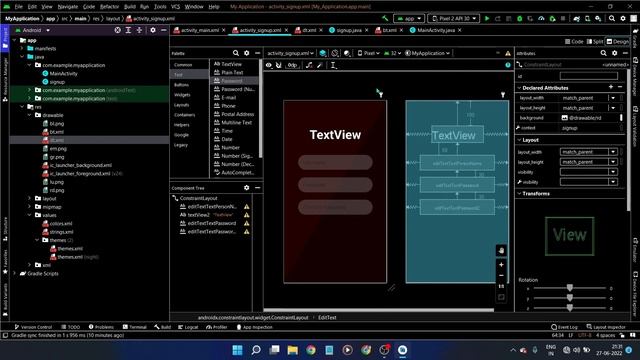Click the Project panel options gear

pos(153,30)
